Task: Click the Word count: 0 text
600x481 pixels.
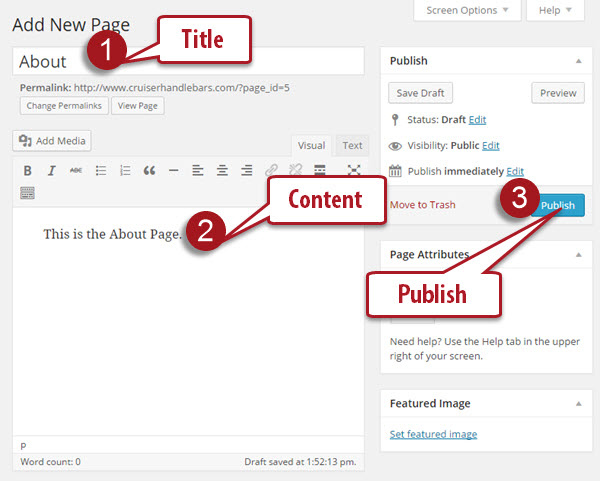Action: [51, 462]
